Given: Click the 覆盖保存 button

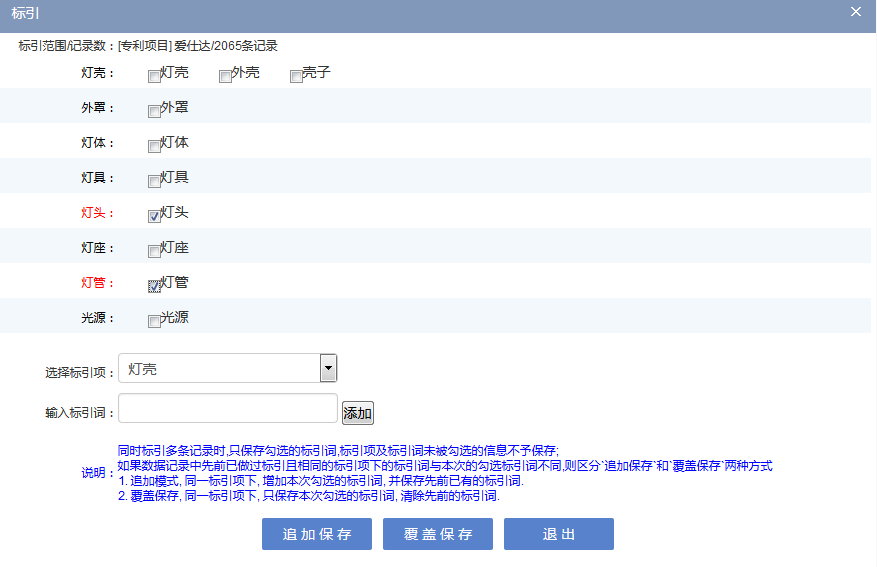Looking at the screenshot, I should point(438,534).
